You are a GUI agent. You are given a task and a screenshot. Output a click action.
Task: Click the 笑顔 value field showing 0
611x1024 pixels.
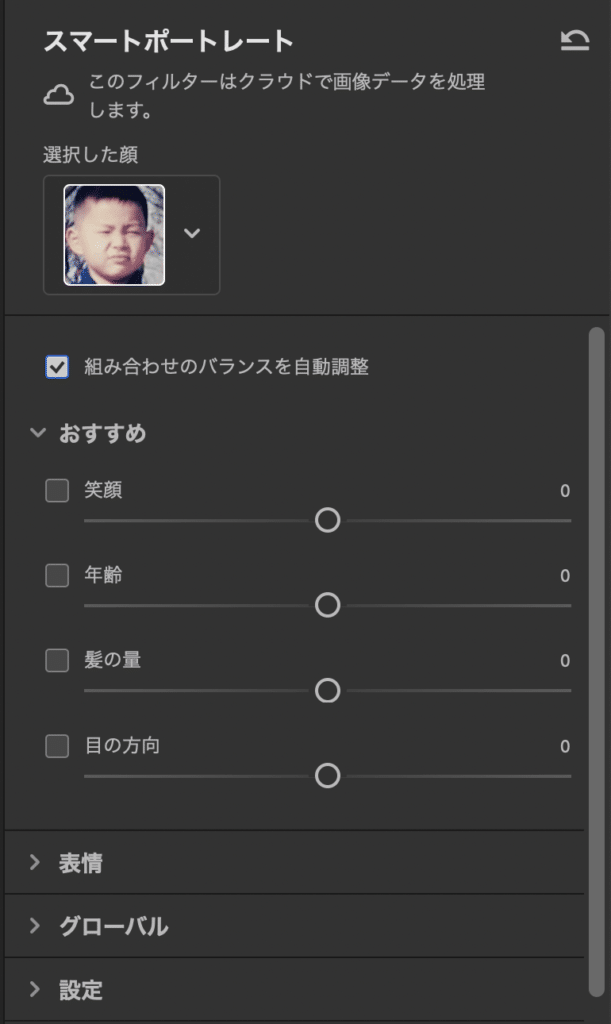[x=565, y=490]
